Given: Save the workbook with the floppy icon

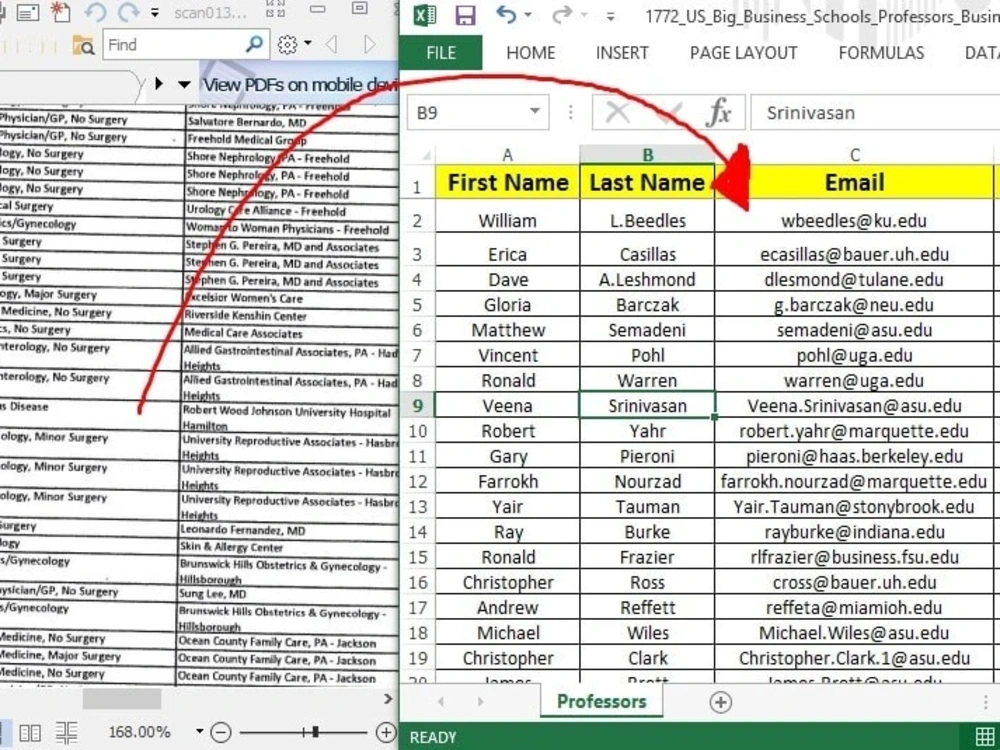Looking at the screenshot, I should [x=465, y=15].
